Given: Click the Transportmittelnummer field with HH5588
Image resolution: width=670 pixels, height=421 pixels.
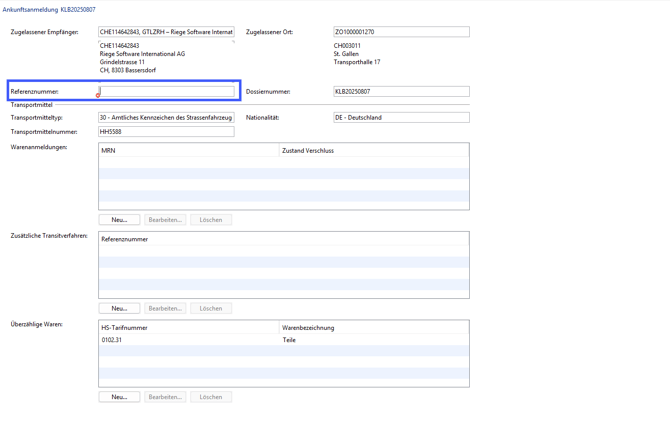Looking at the screenshot, I should tap(166, 131).
